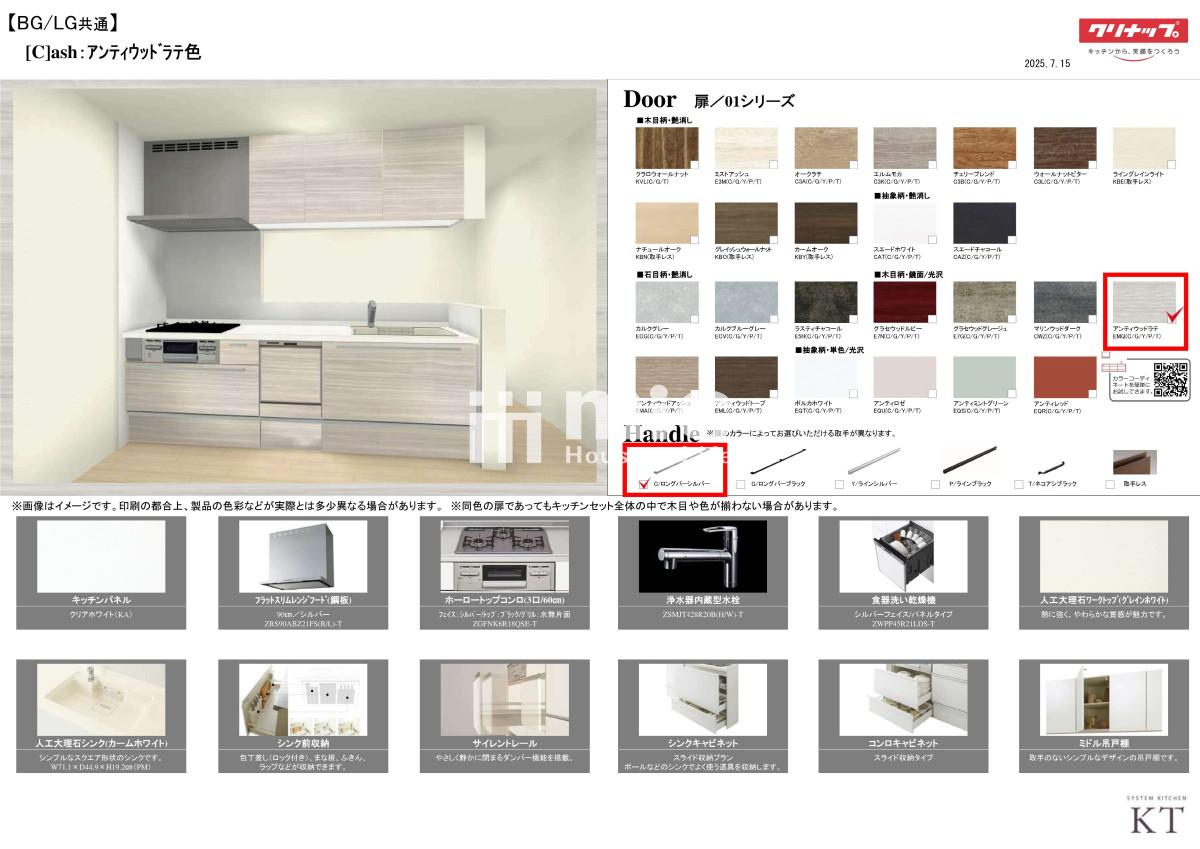Image resolution: width=1200 pixels, height=849 pixels.
Task: Select the Y/Line Silver handle image
Action: point(875,464)
